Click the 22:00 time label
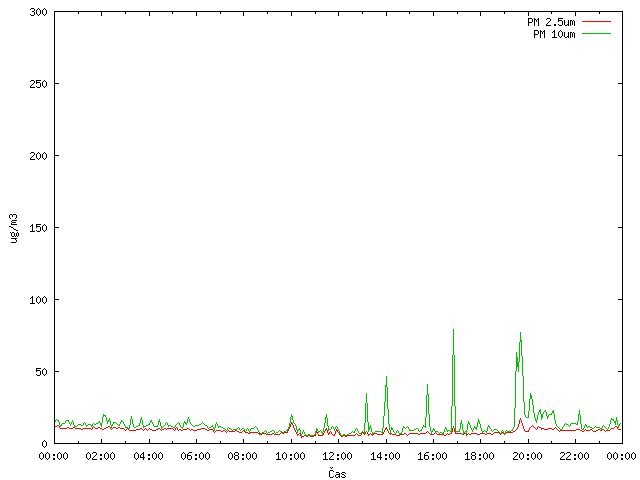640x480 pixels. (x=575, y=456)
